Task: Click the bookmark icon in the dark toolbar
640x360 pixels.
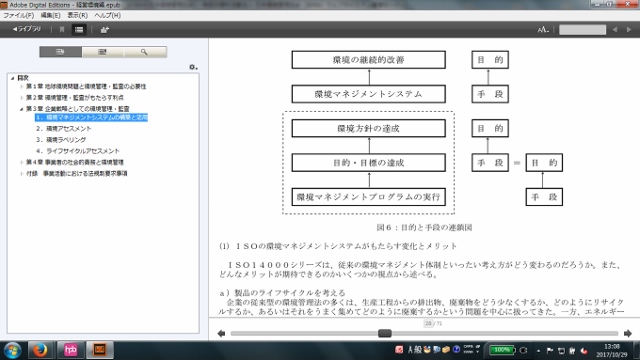Action: point(62,29)
